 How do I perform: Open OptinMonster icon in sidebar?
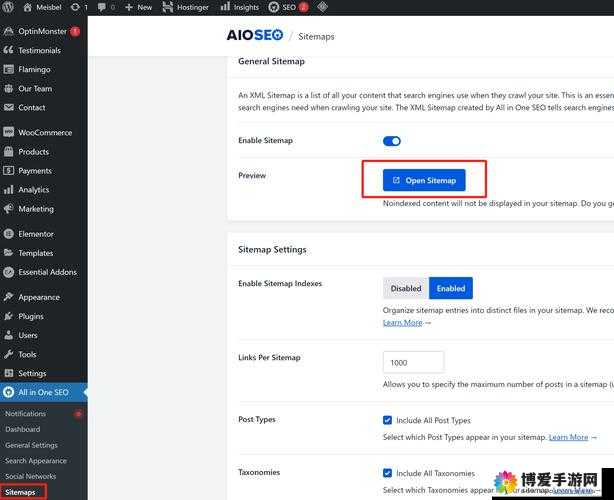click(8, 31)
